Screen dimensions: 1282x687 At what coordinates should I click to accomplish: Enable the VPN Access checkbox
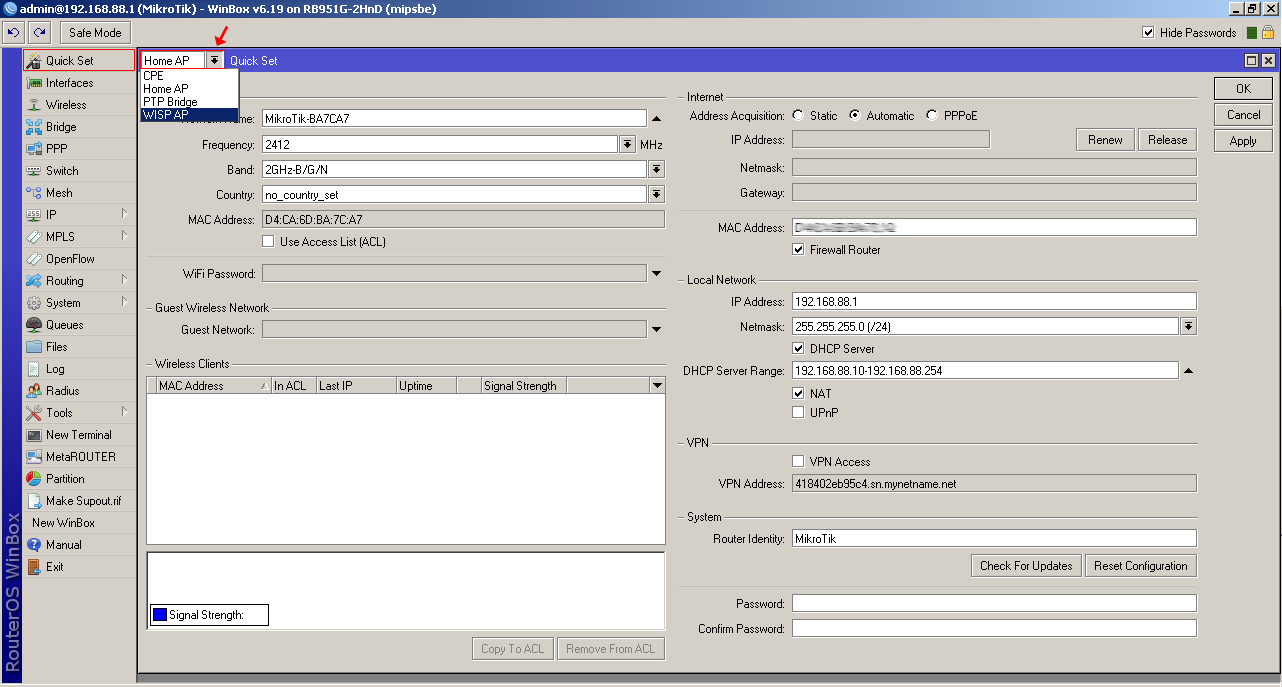(x=798, y=461)
